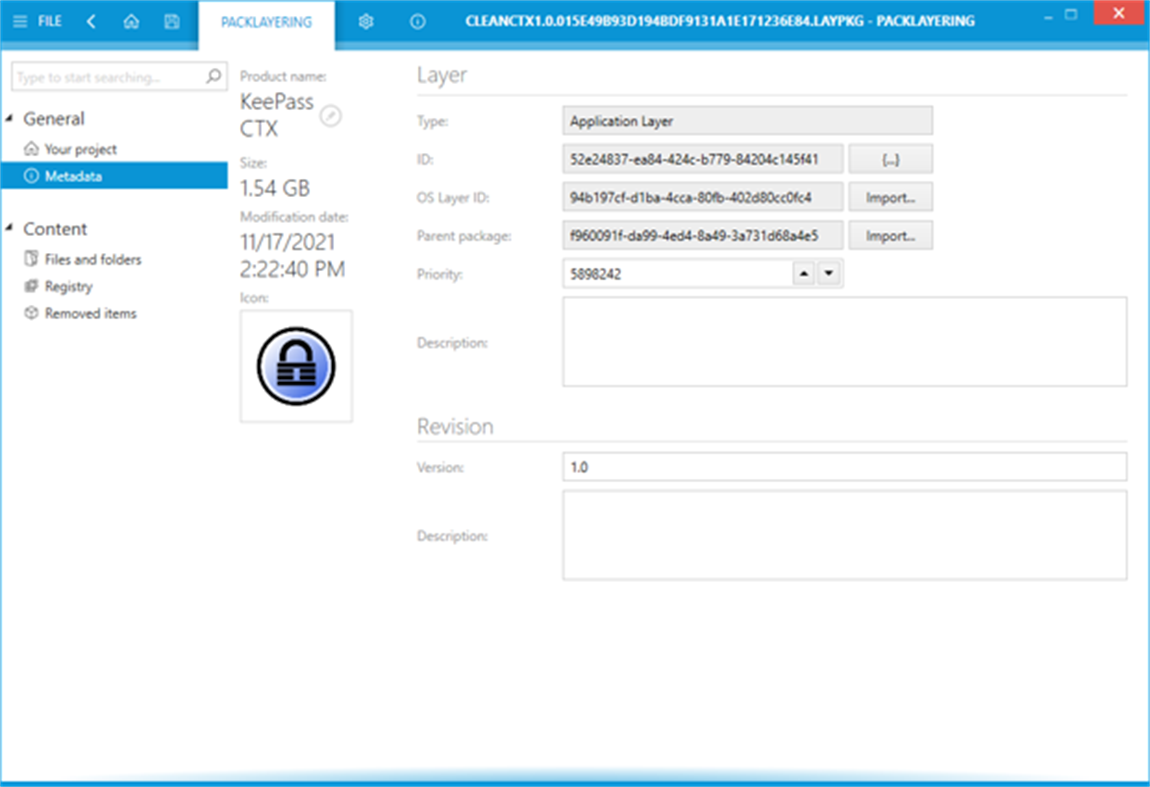Viewport: 1150px width, 787px height.
Task: Click the Priority value field
Action: pos(678,274)
